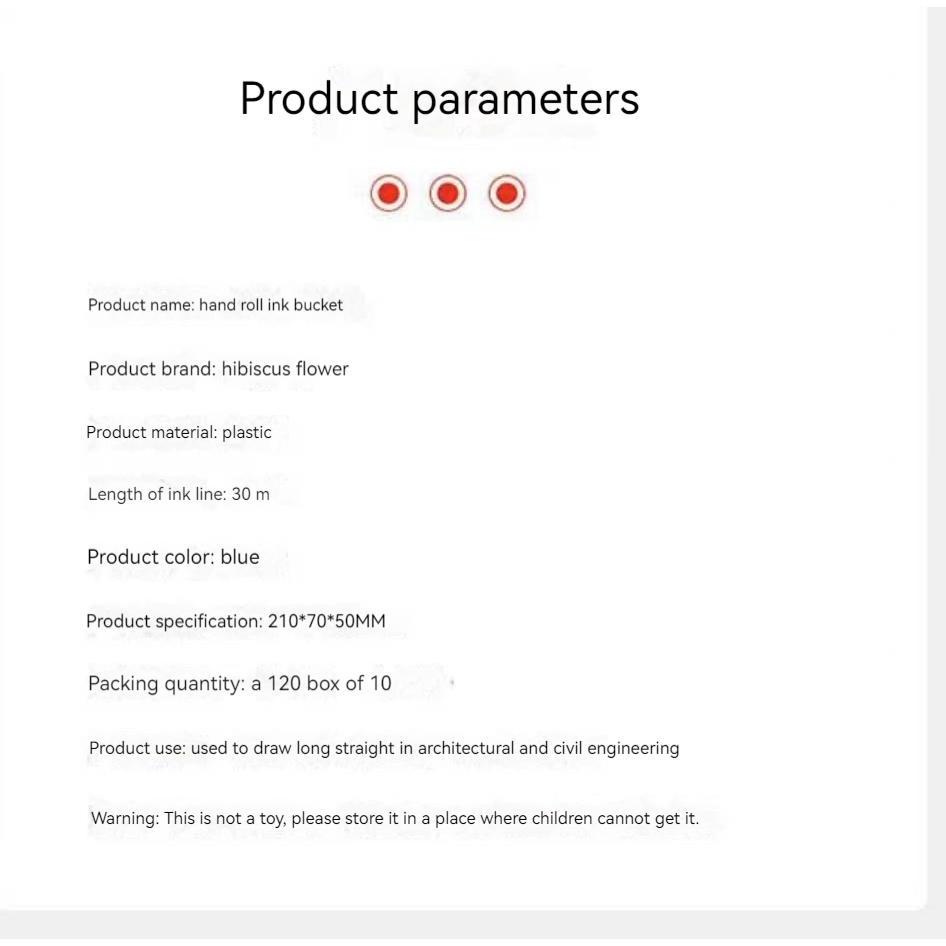Viewport: 946px width, 946px height.
Task: Select the "a 120 box of 10" value
Action: point(321,684)
